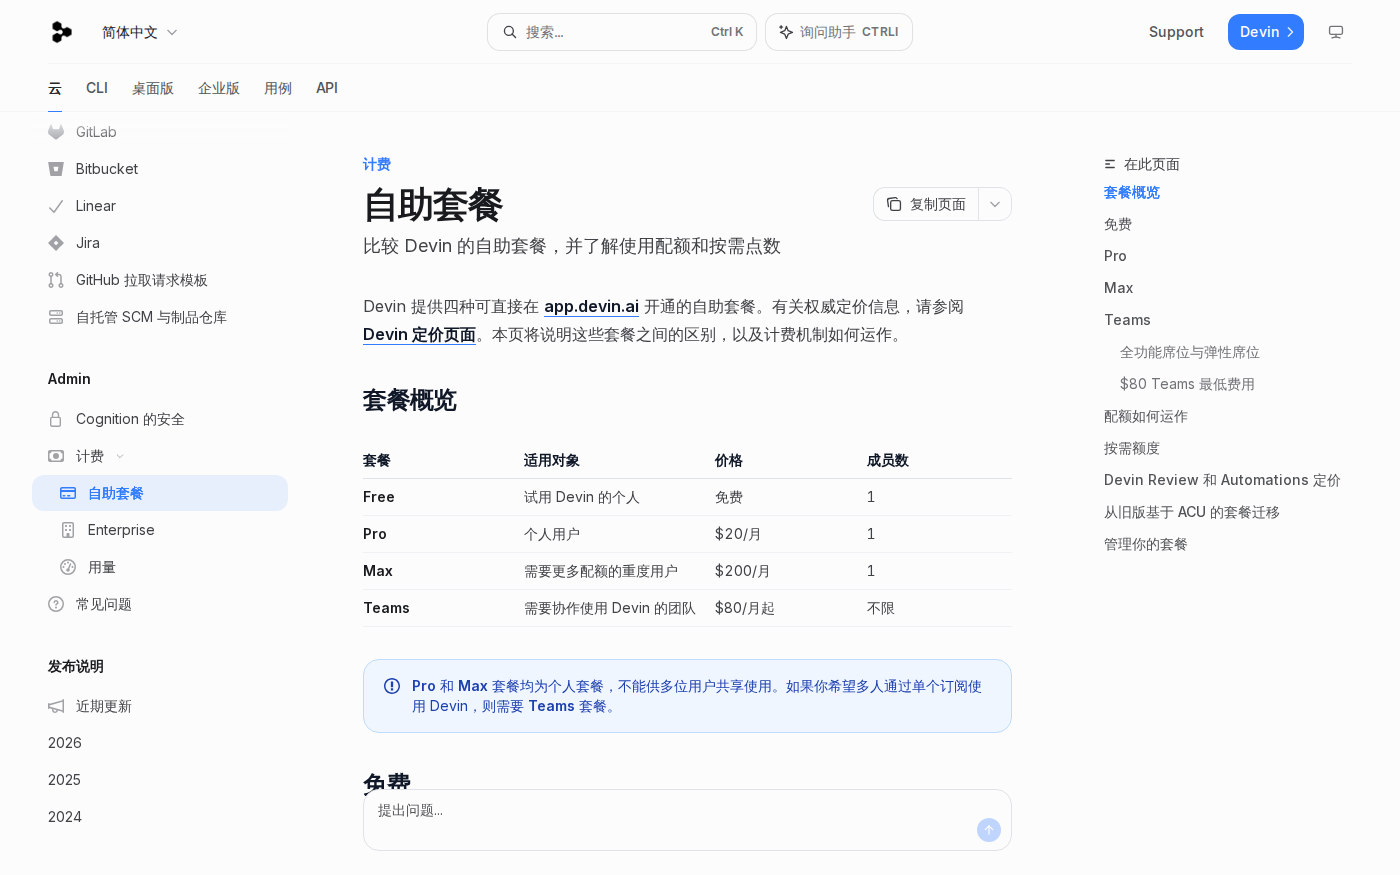Viewport: 1400px width, 875px height.
Task: Click the $200/月 price cell
Action: [743, 571]
